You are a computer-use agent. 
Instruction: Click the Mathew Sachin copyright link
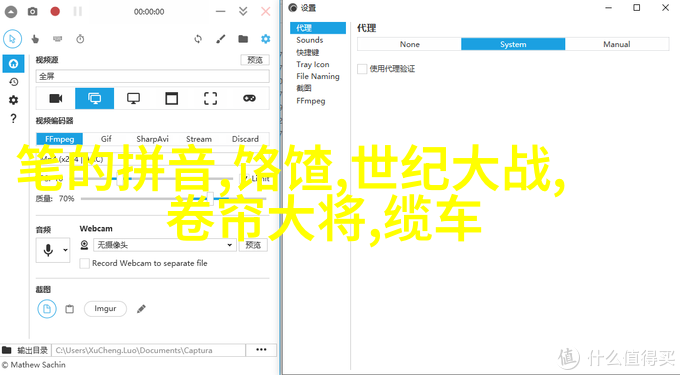[x=33, y=365]
